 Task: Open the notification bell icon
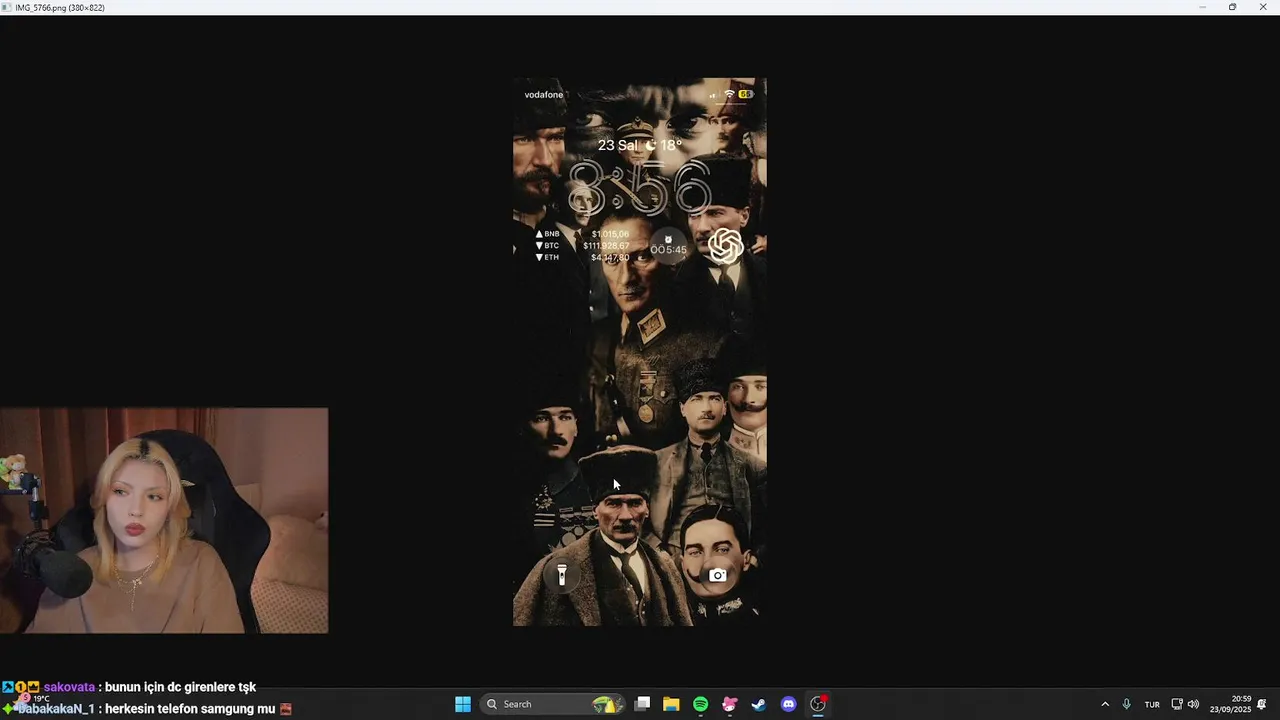[x=1262, y=704]
